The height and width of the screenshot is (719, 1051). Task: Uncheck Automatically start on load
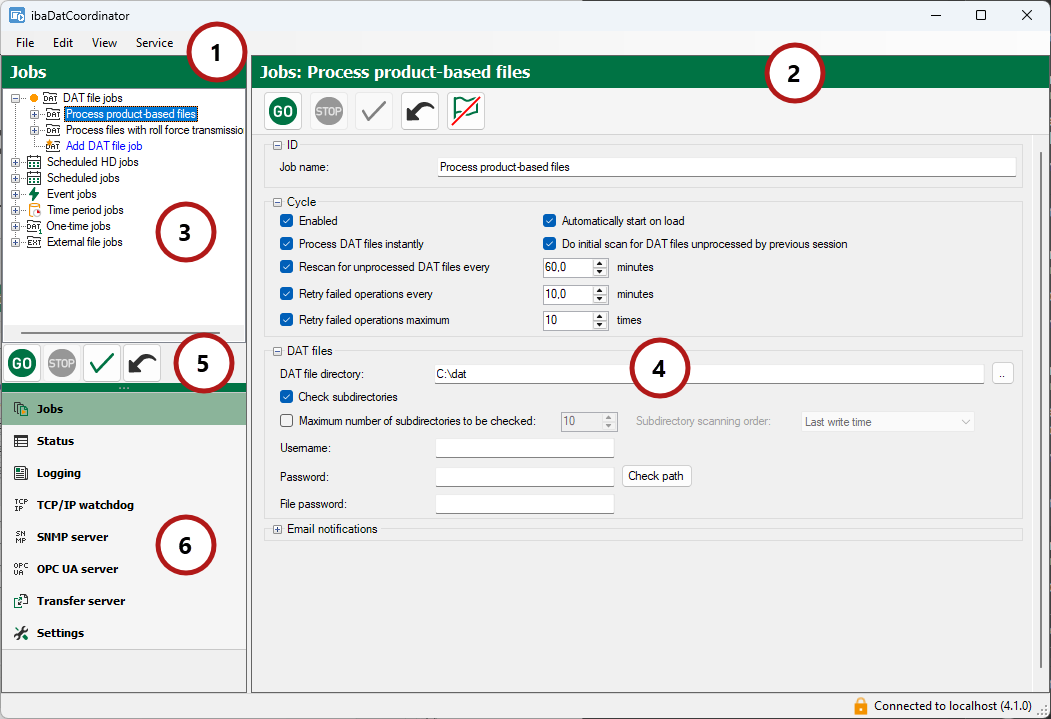(550, 220)
